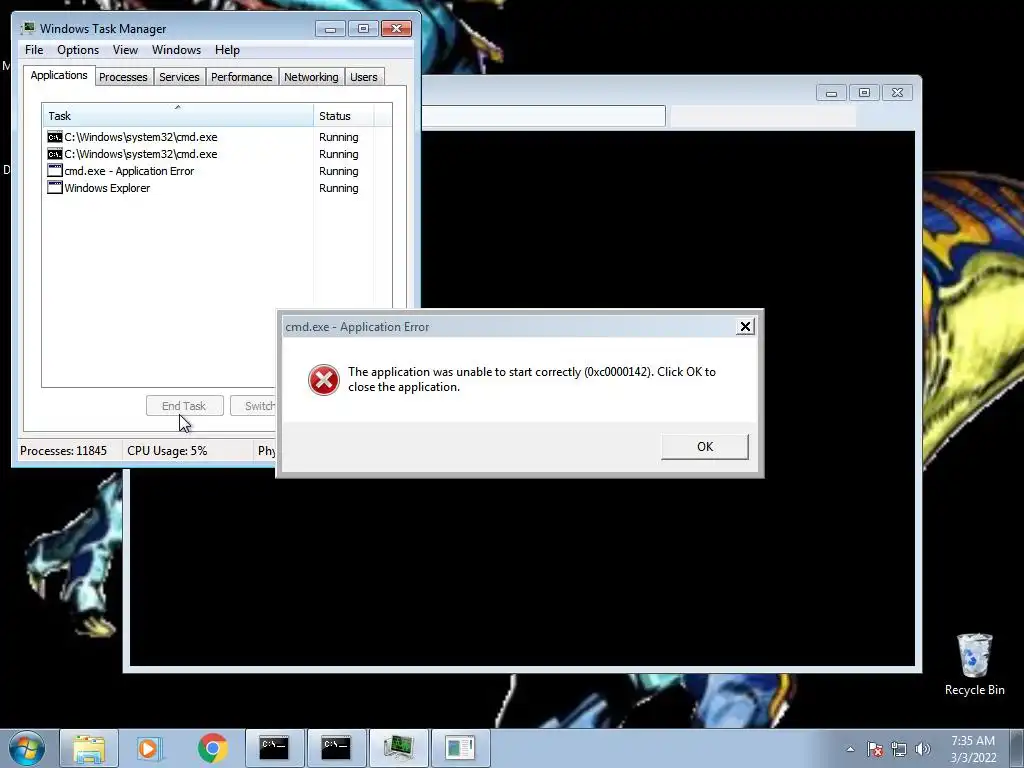Image resolution: width=1024 pixels, height=768 pixels.
Task: Select the second C:\Windows\system32\cmd.exe task
Action: 217,154
